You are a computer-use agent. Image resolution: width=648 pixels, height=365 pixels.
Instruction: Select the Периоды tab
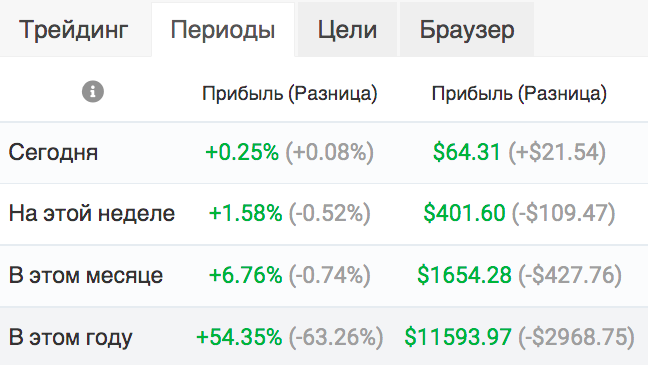coord(223,30)
